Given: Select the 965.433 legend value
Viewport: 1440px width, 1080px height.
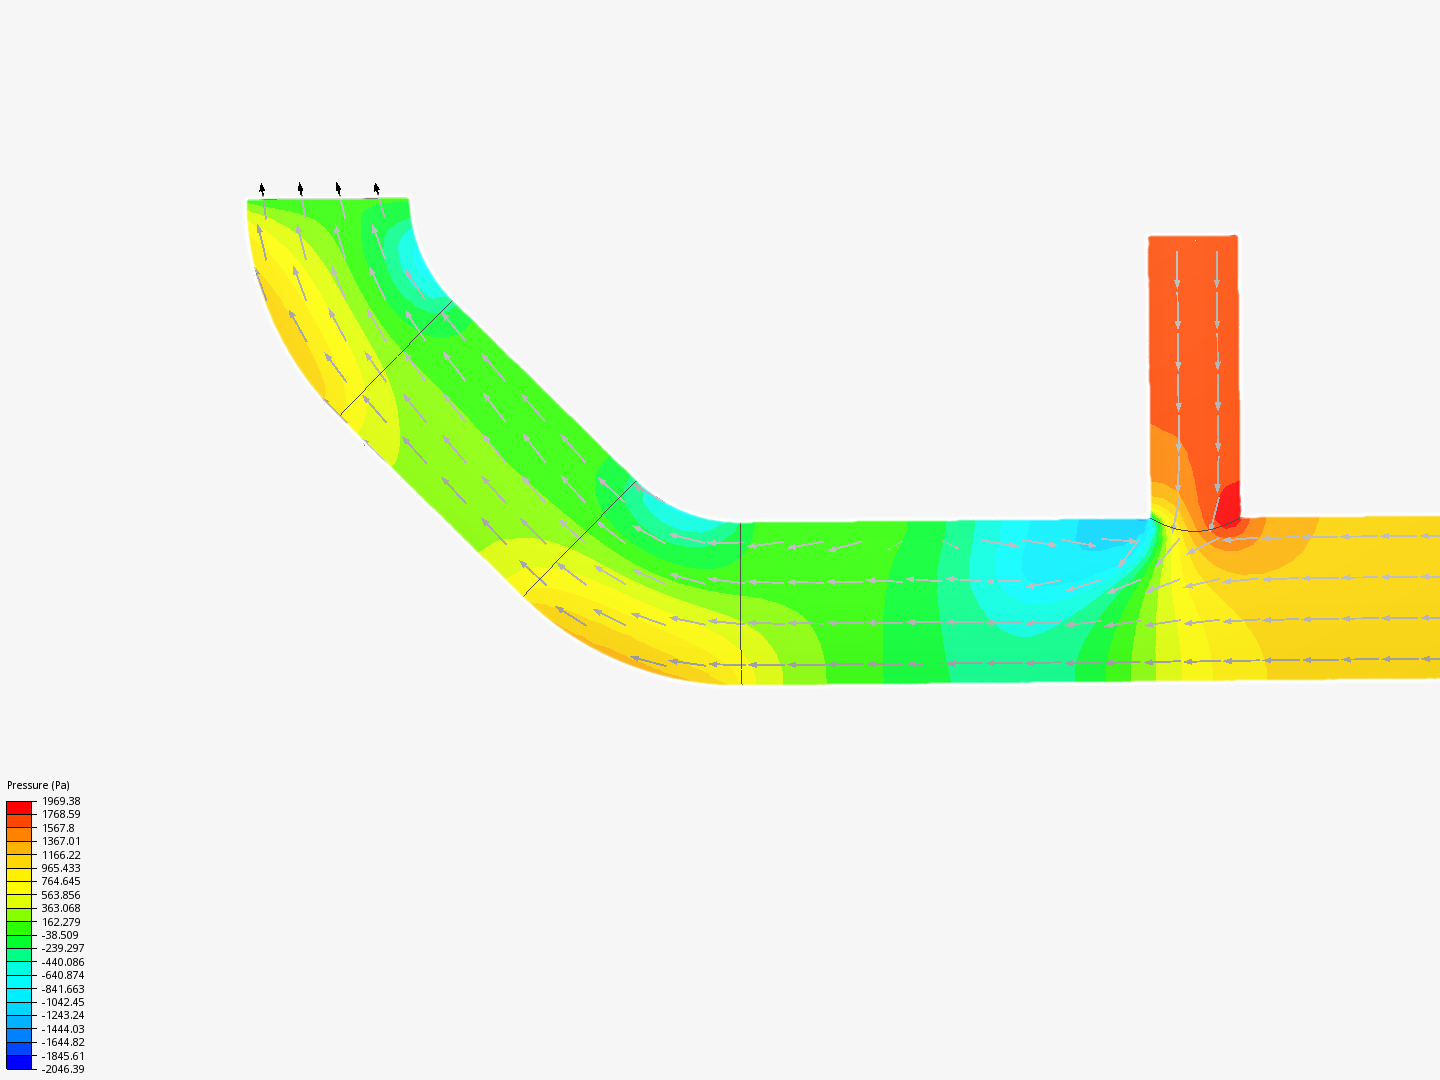Looking at the screenshot, I should 61,868.
